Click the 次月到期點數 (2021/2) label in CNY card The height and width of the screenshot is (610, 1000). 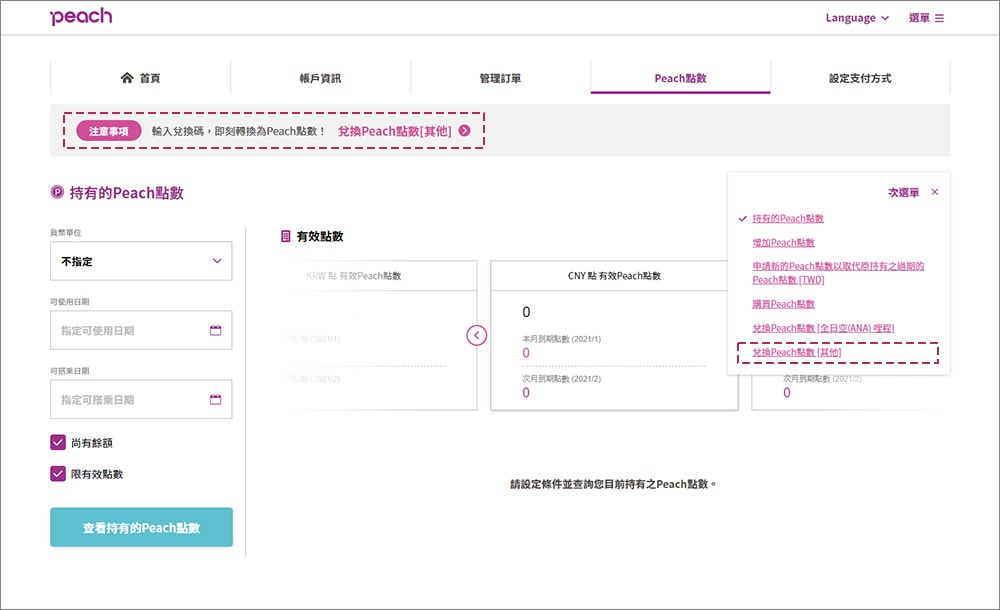(x=561, y=378)
